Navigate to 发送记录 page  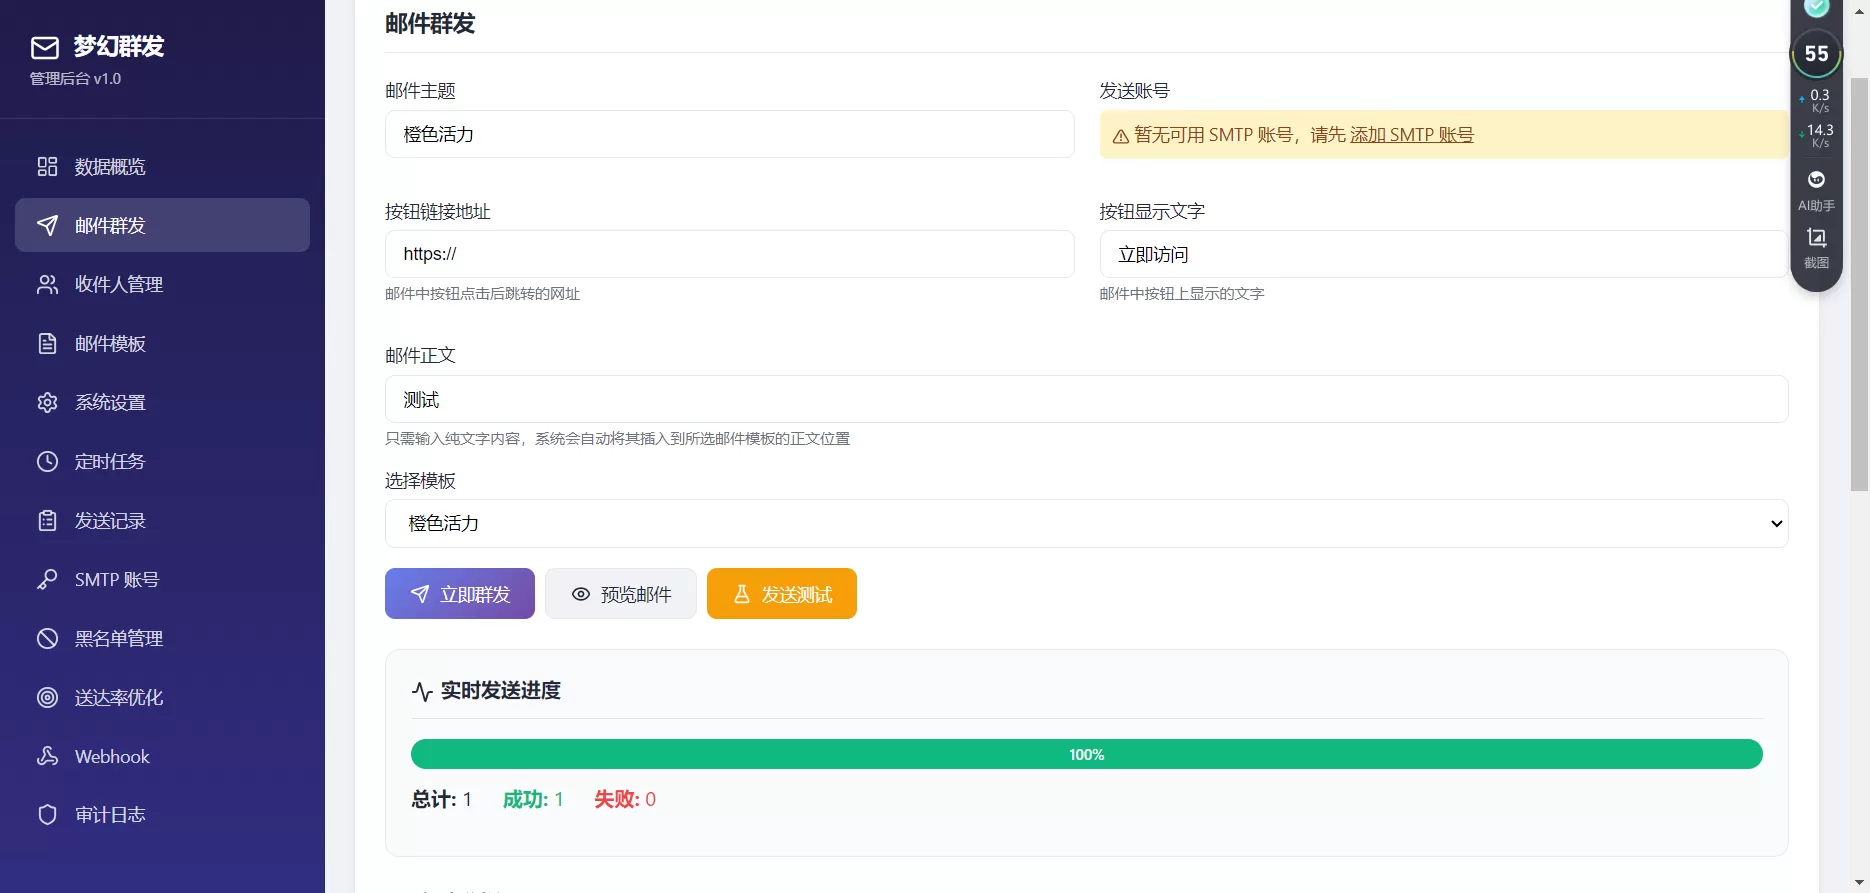pos(162,520)
